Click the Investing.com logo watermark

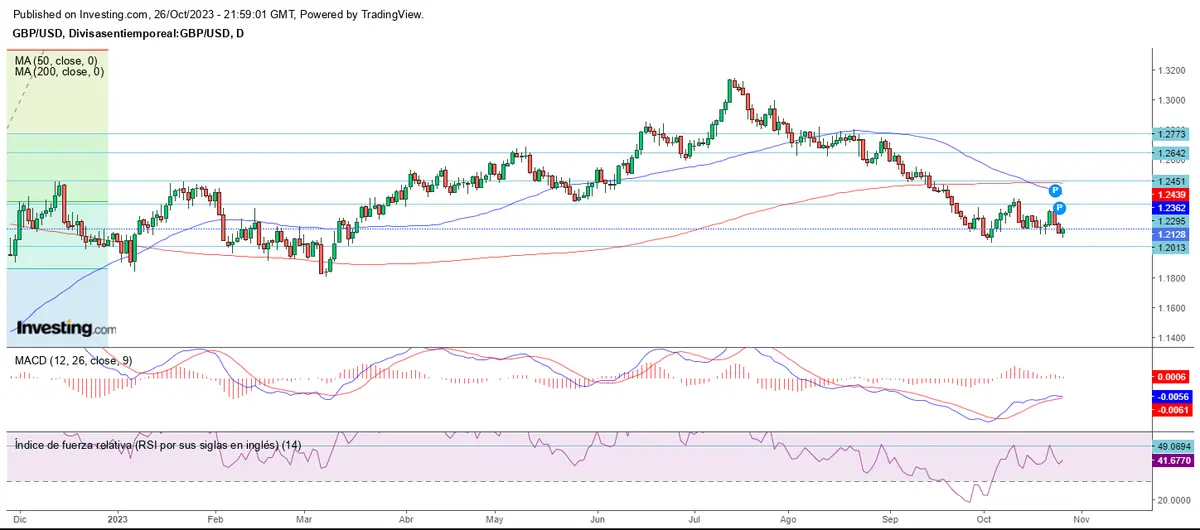coord(64,328)
